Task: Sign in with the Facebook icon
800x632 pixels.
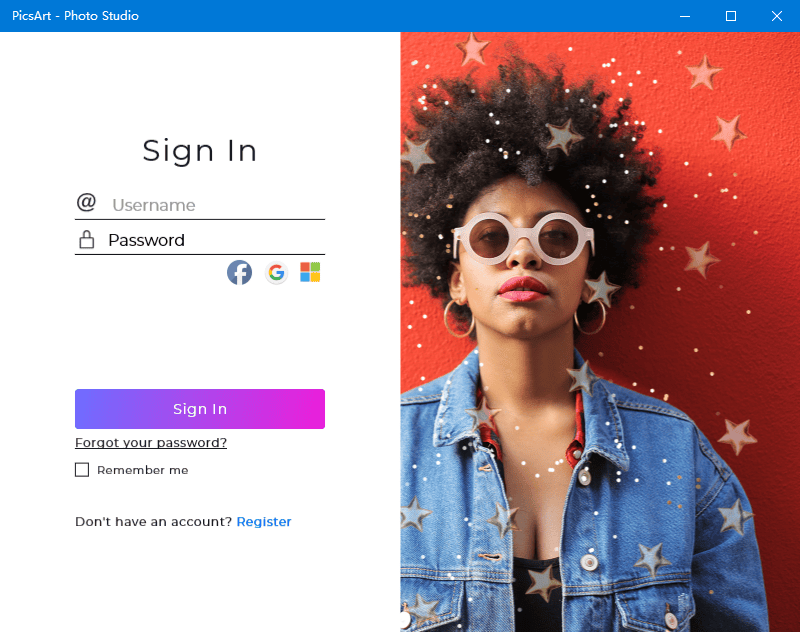Action: click(239, 272)
